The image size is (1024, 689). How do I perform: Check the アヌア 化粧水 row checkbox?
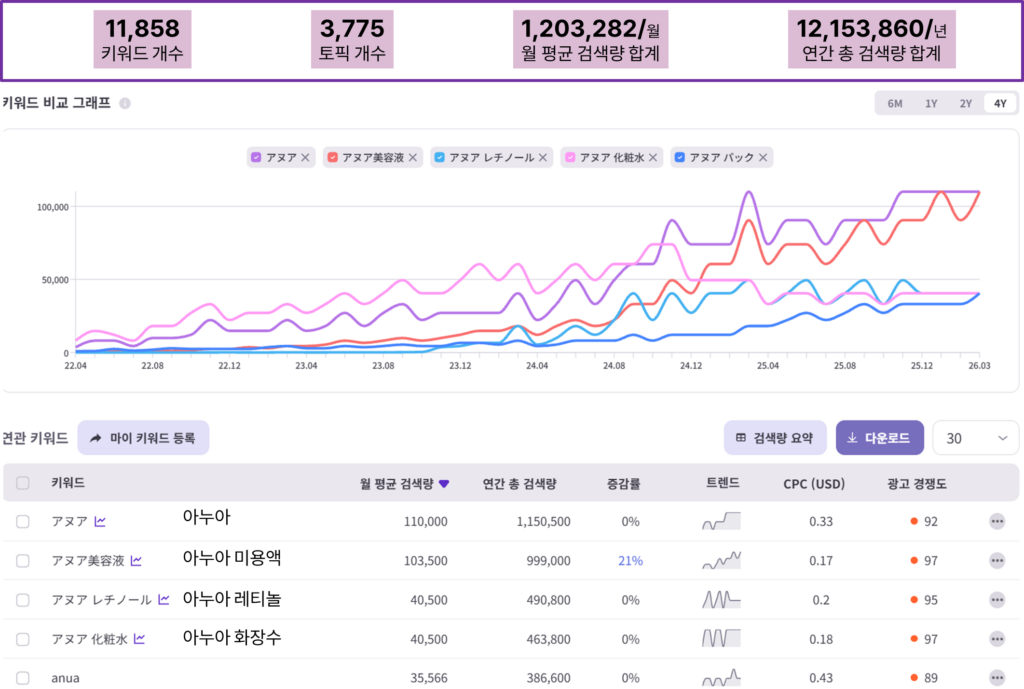point(23,639)
